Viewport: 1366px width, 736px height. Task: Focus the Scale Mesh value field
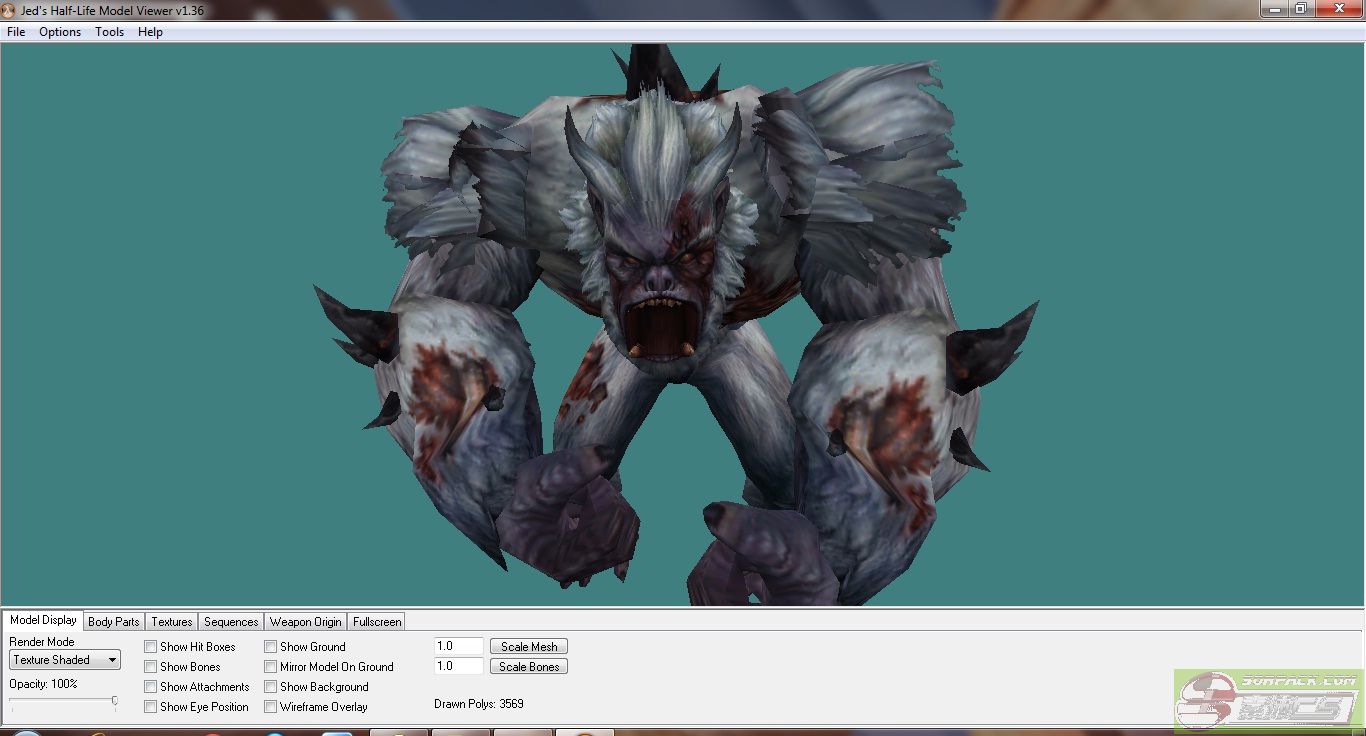(x=459, y=647)
